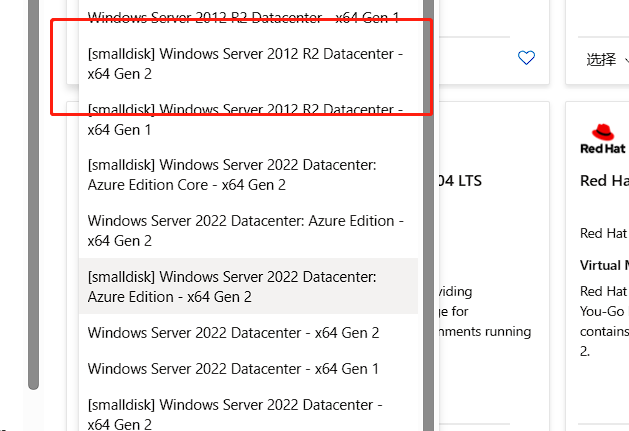Open the Red Hat card title
Screen dimensions: 629x431
point(604,181)
